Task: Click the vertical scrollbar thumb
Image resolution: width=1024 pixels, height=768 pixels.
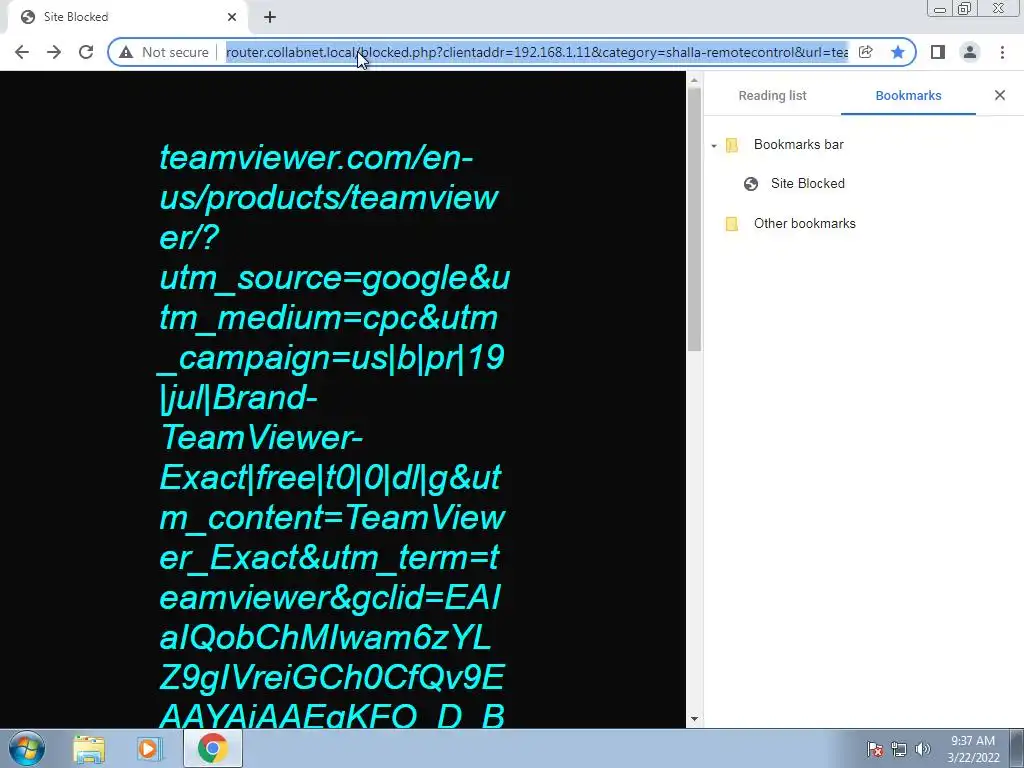Action: (694, 219)
